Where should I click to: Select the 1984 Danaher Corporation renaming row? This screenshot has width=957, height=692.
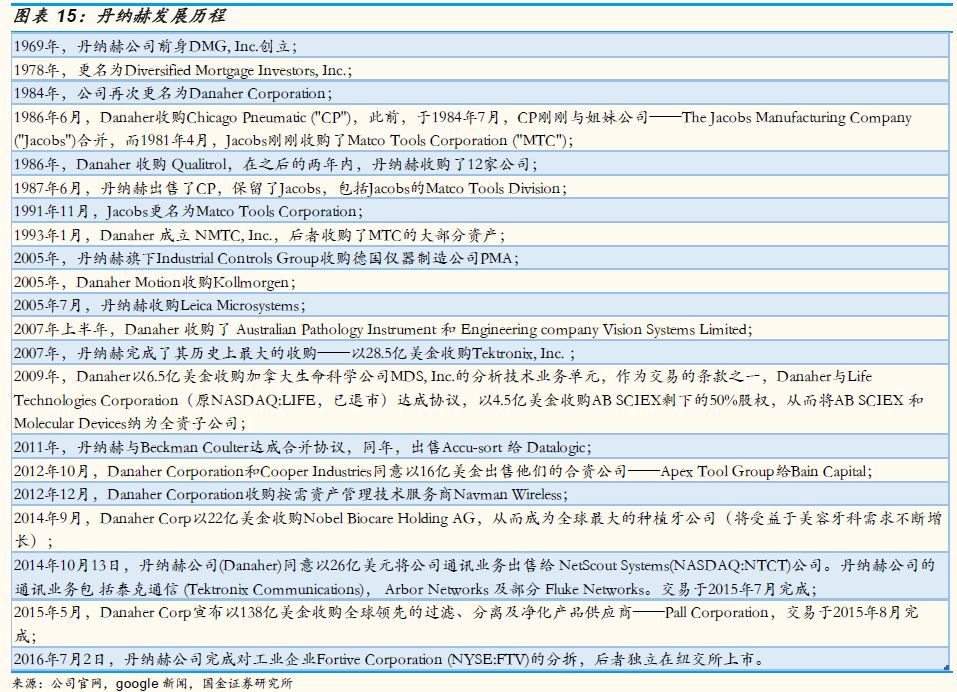[170, 93]
